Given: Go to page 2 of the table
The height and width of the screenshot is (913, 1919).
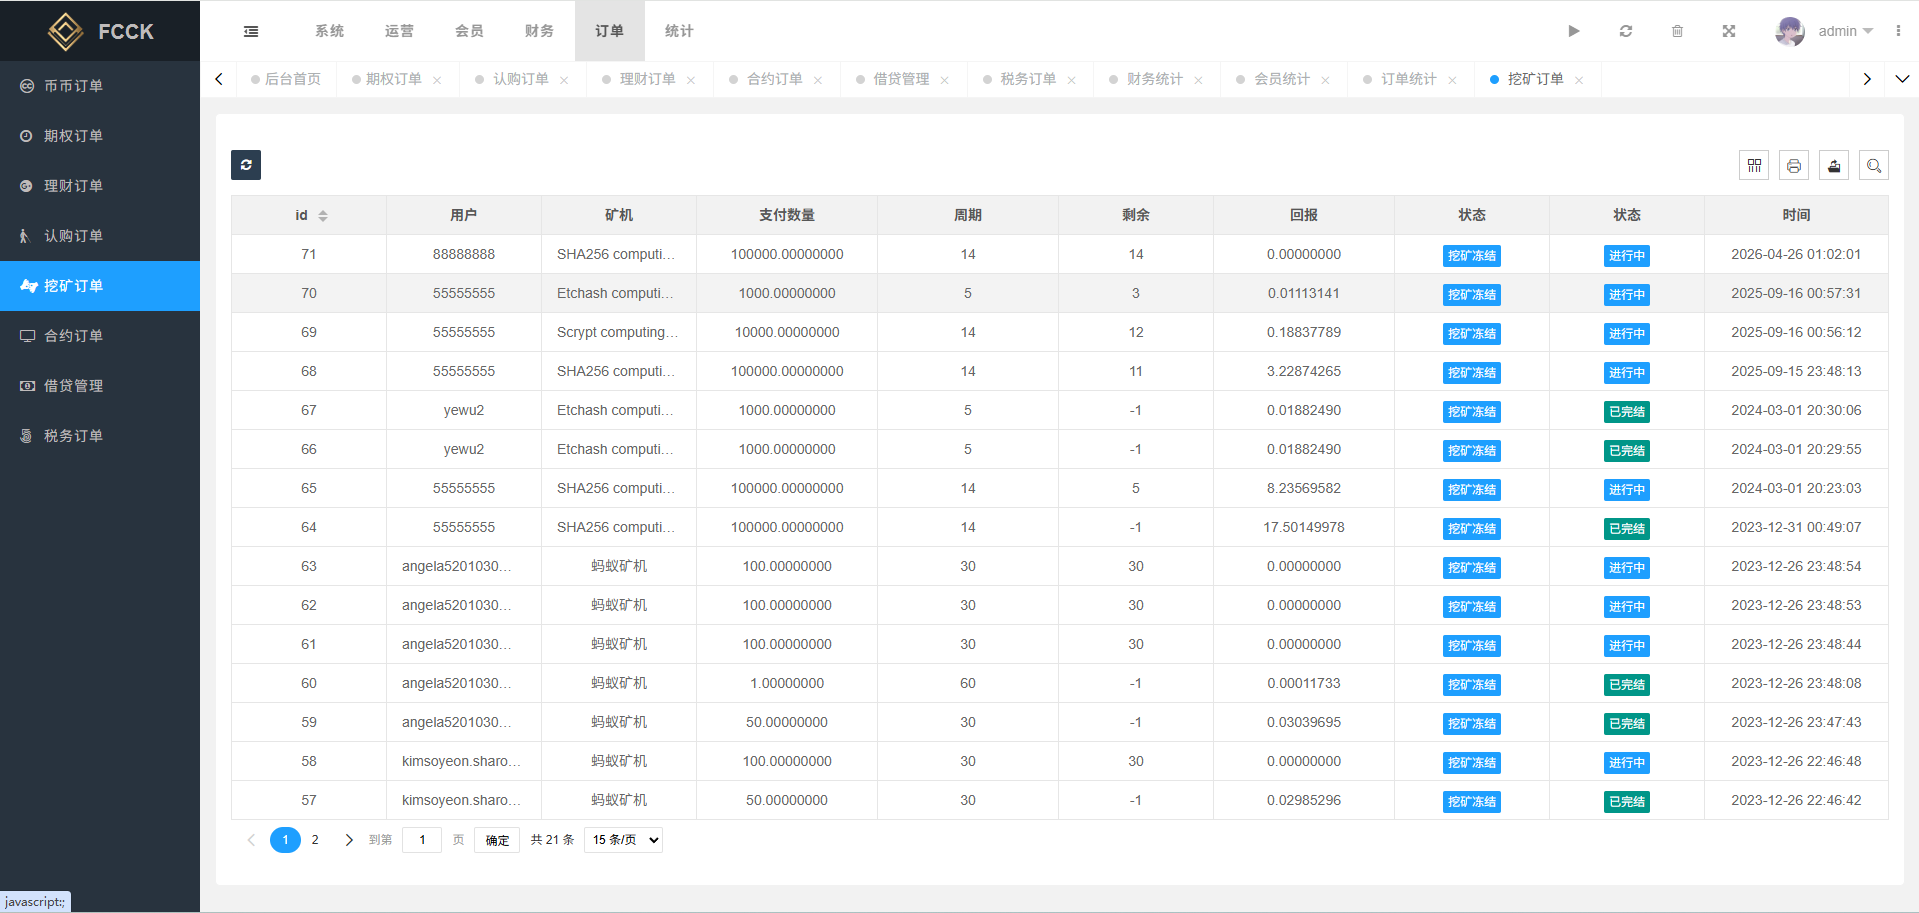Looking at the screenshot, I should pos(315,840).
